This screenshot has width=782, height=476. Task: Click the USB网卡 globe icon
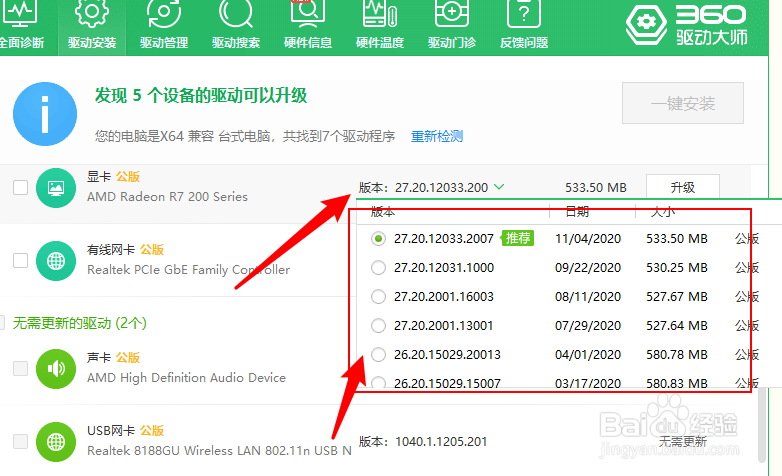pos(56,442)
